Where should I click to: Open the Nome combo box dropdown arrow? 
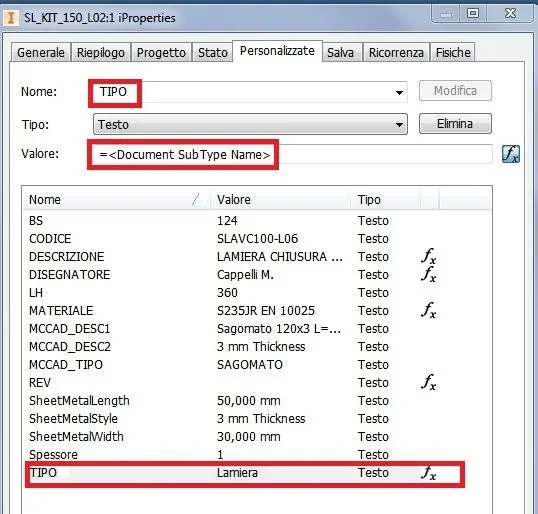[x=399, y=92]
